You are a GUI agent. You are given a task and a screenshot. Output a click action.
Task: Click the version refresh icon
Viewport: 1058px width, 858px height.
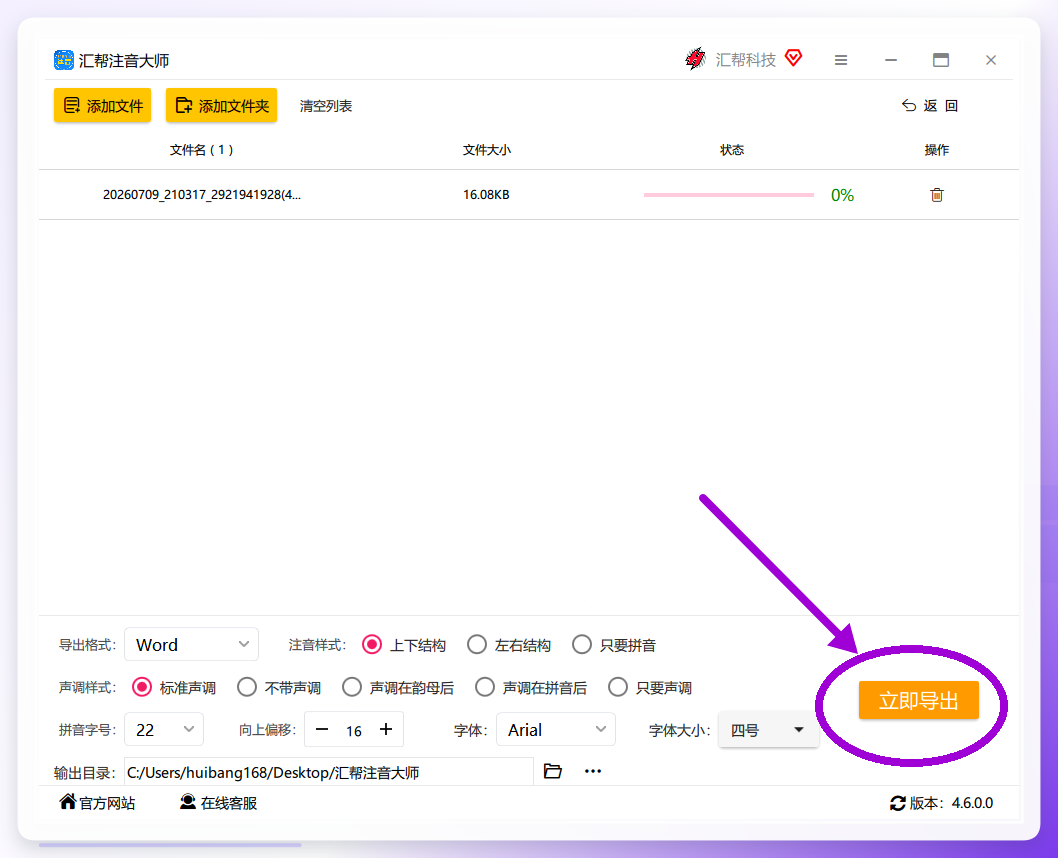click(897, 803)
